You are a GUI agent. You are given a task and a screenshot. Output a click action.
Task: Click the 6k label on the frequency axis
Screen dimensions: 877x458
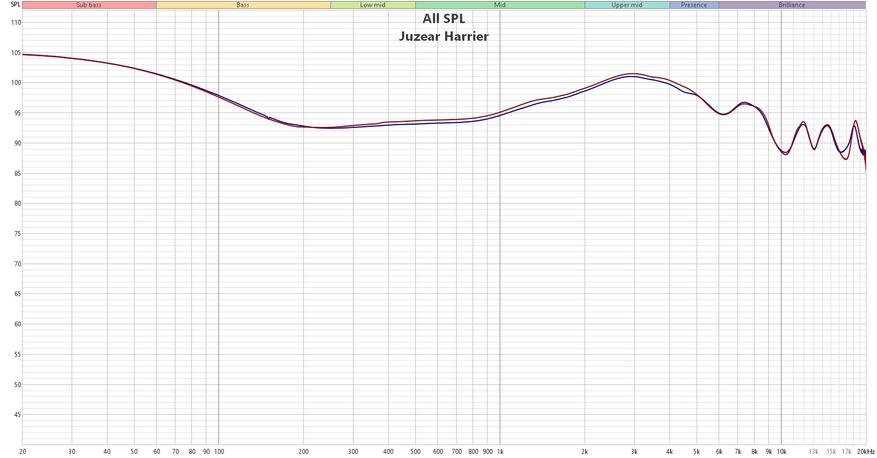tap(719, 451)
